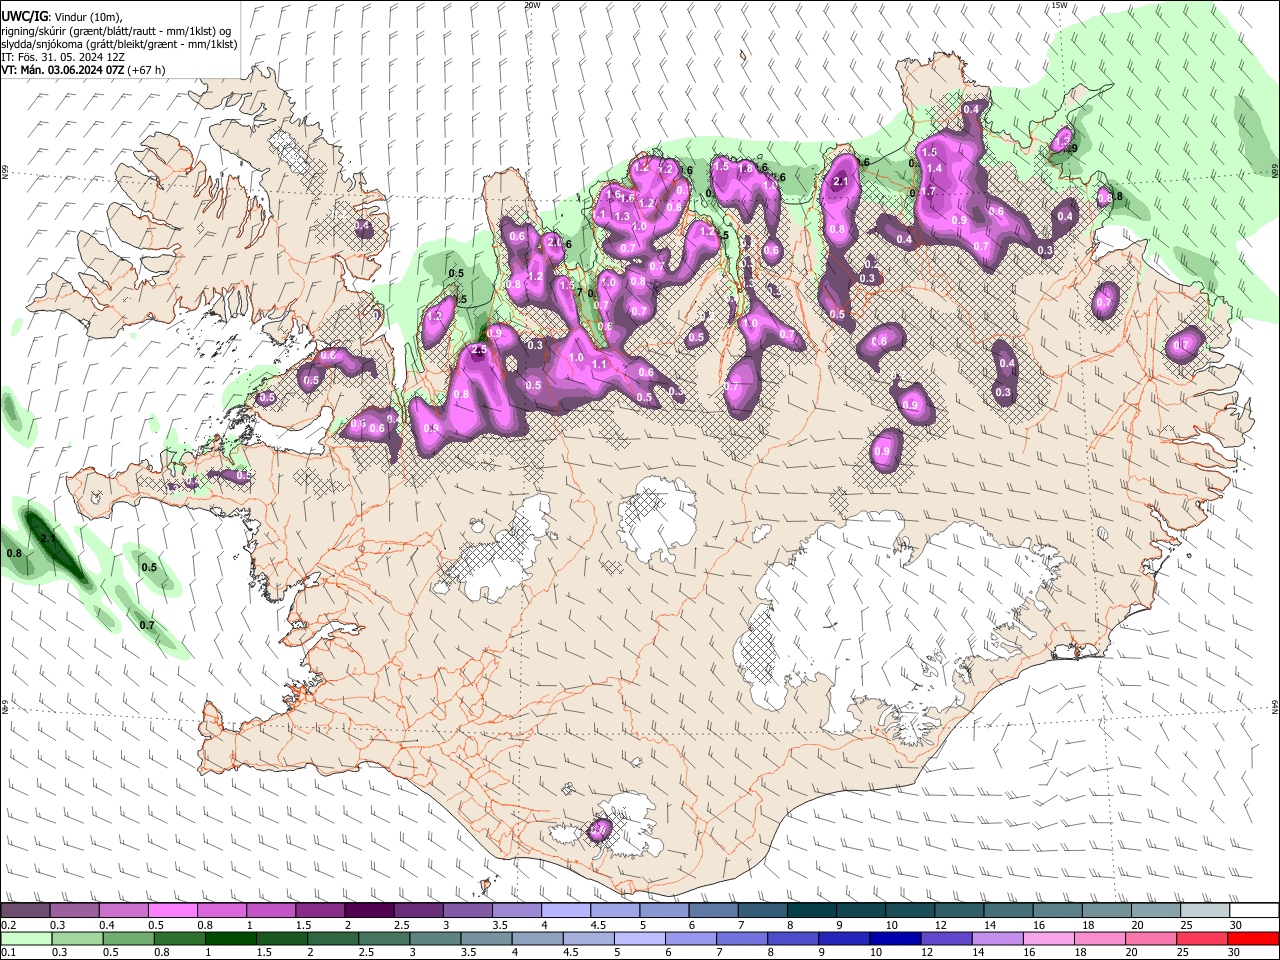Viewport: 1280px width, 960px height.
Task: Click the '66N' latitude label on right edge
Action: (1275, 171)
